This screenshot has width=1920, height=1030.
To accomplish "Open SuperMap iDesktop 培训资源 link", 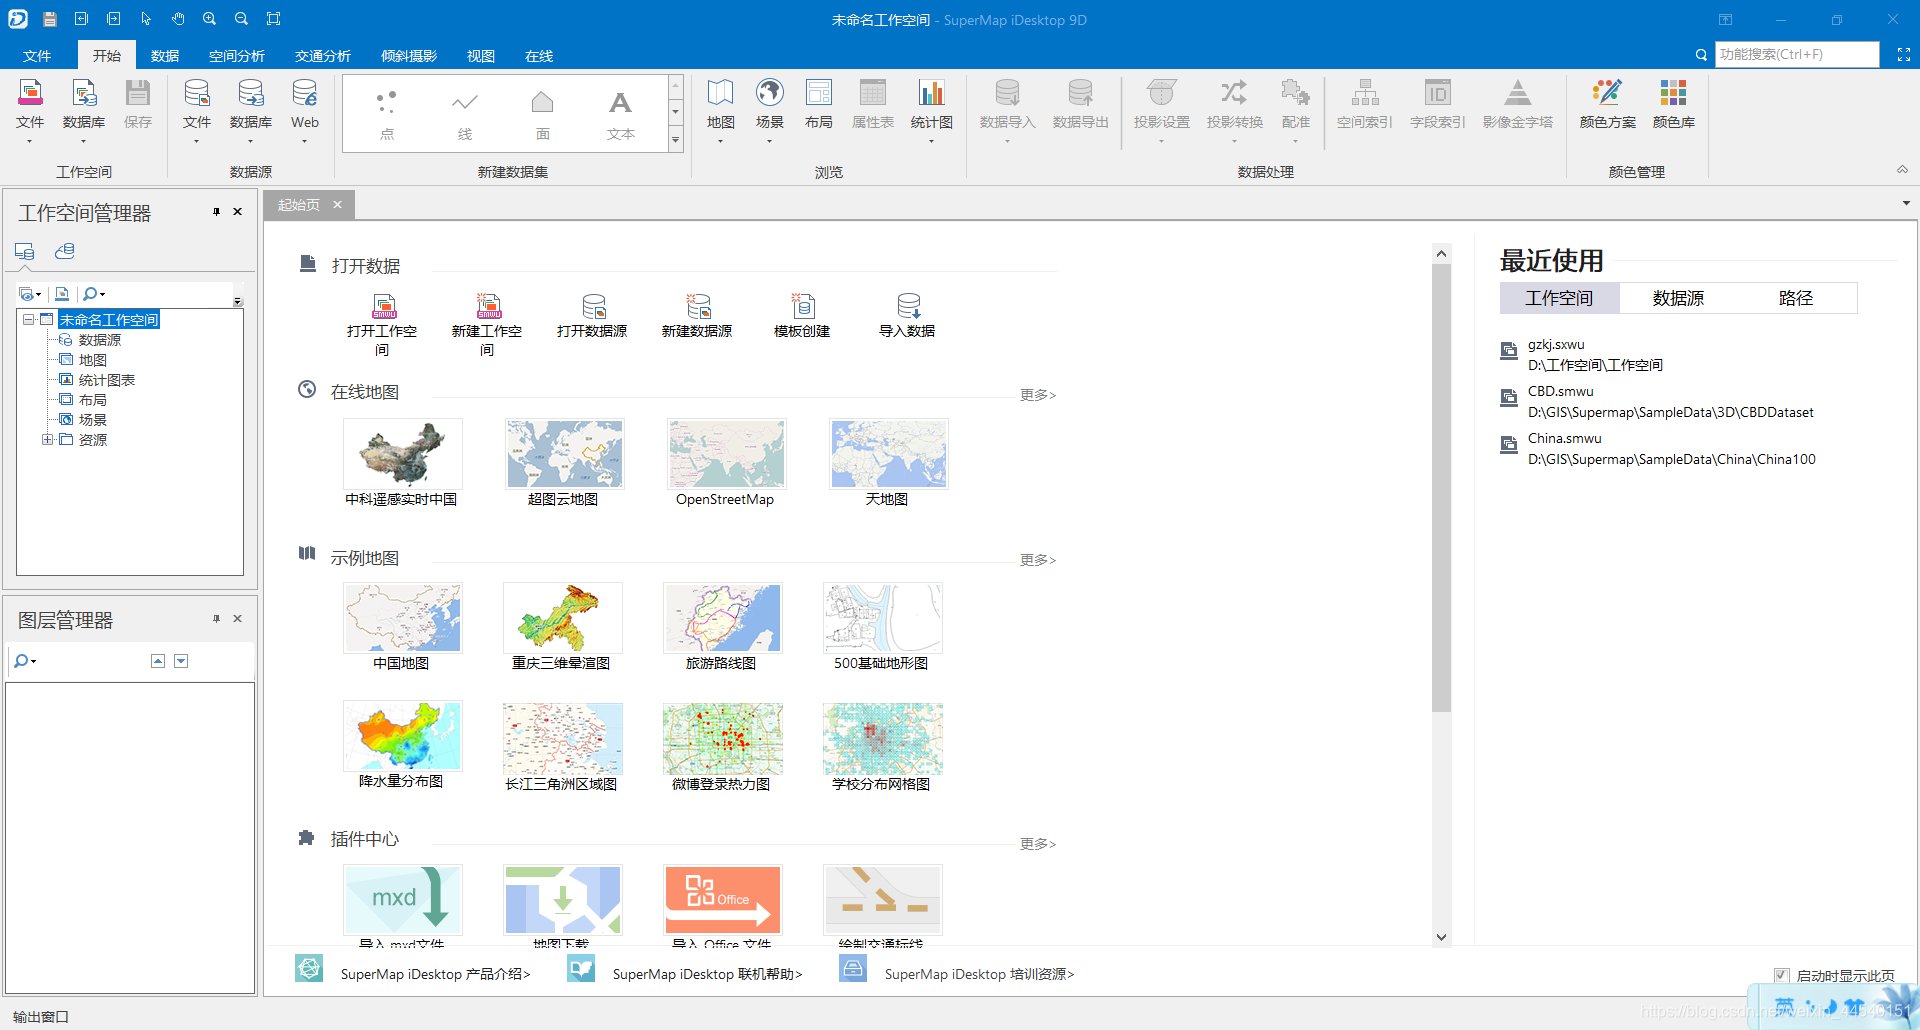I will (x=979, y=974).
